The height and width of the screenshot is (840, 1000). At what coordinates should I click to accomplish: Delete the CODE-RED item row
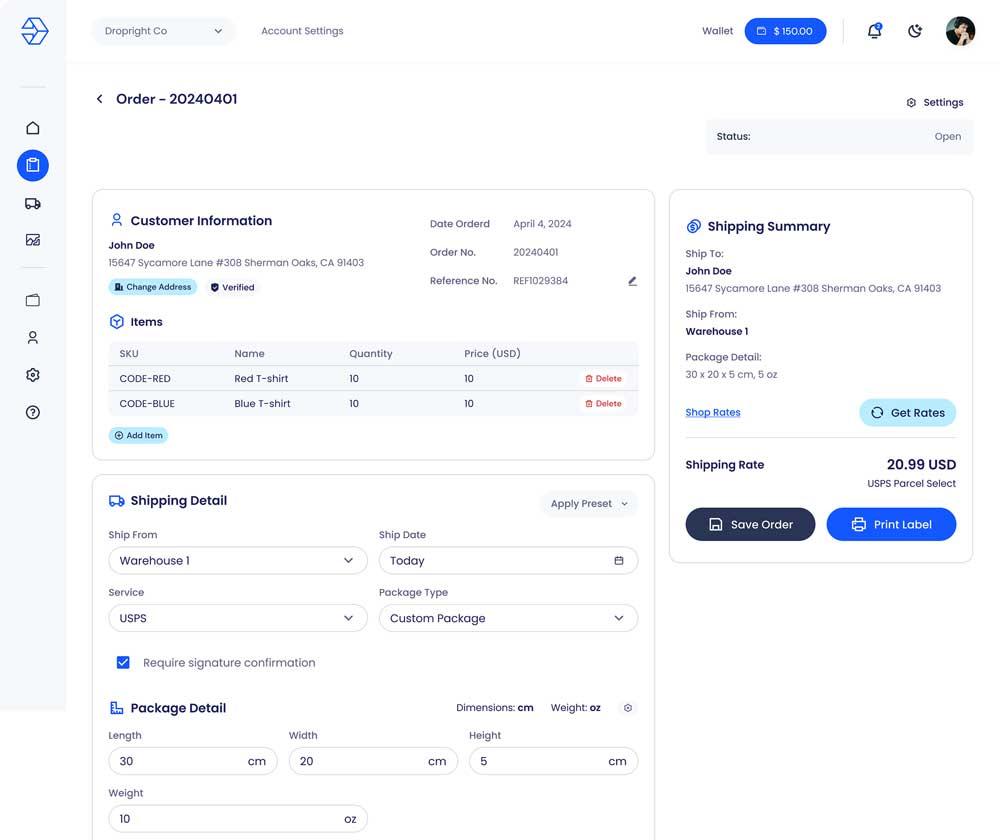coord(603,379)
